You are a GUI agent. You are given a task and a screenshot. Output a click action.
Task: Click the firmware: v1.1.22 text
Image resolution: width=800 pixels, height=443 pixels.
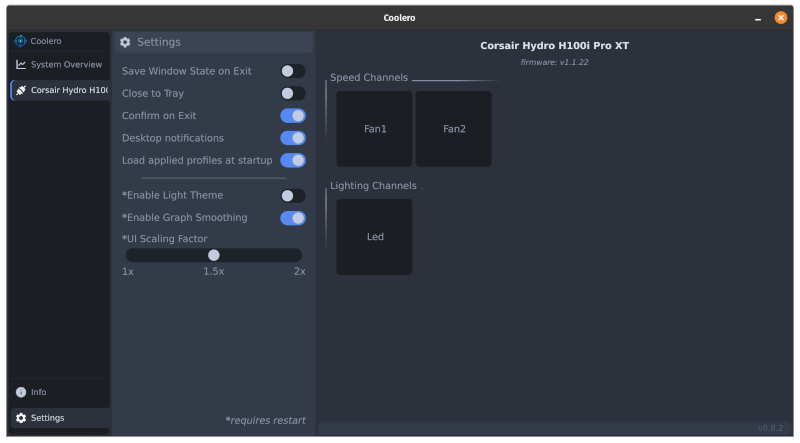tap(555, 62)
